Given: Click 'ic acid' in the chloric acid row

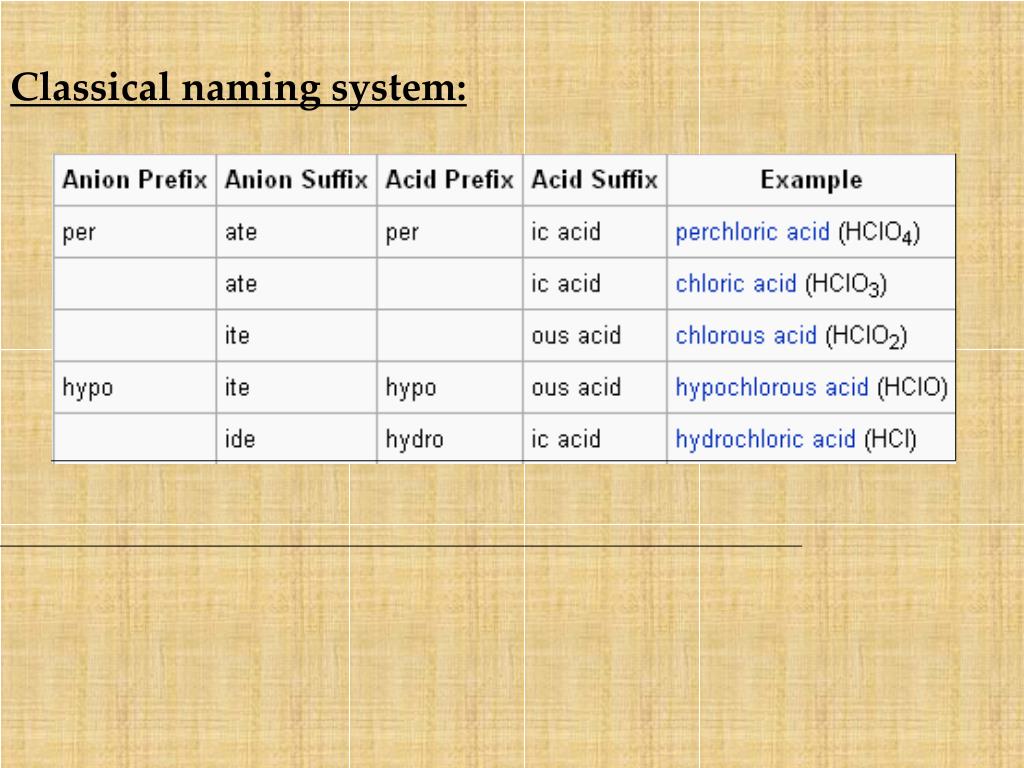Looking at the screenshot, I should (566, 283).
